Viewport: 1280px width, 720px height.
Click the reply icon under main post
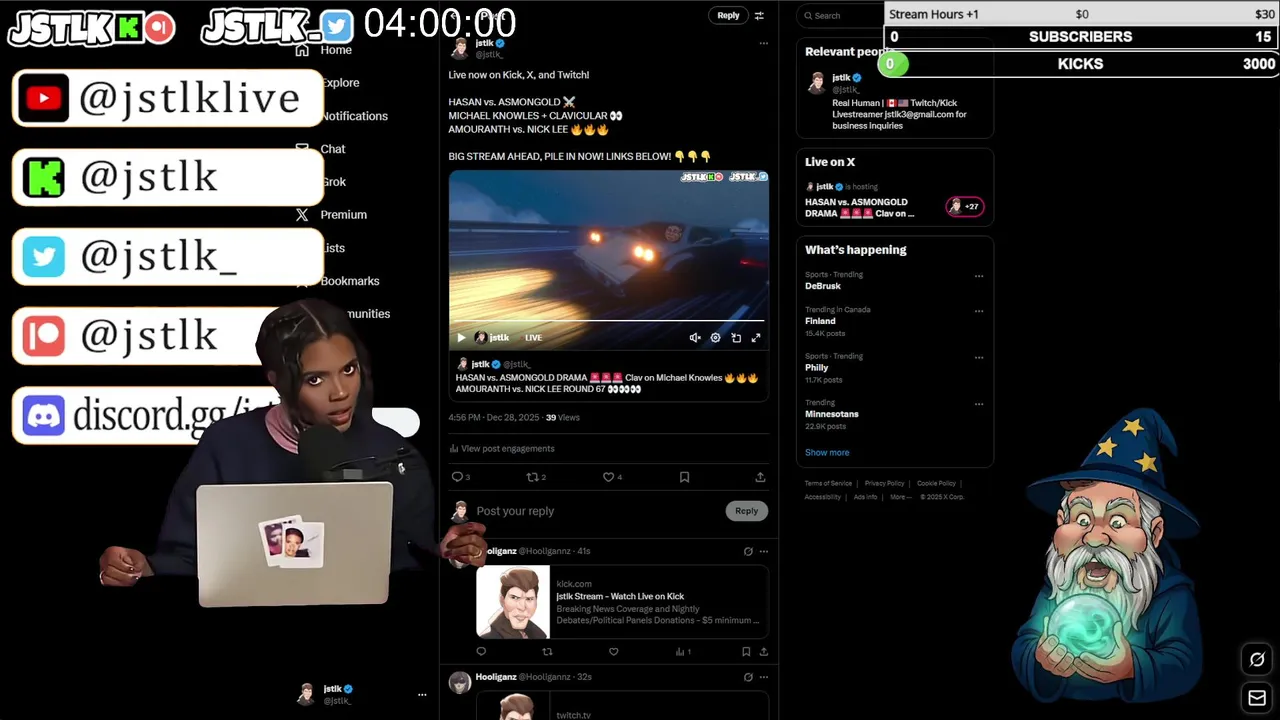458,477
